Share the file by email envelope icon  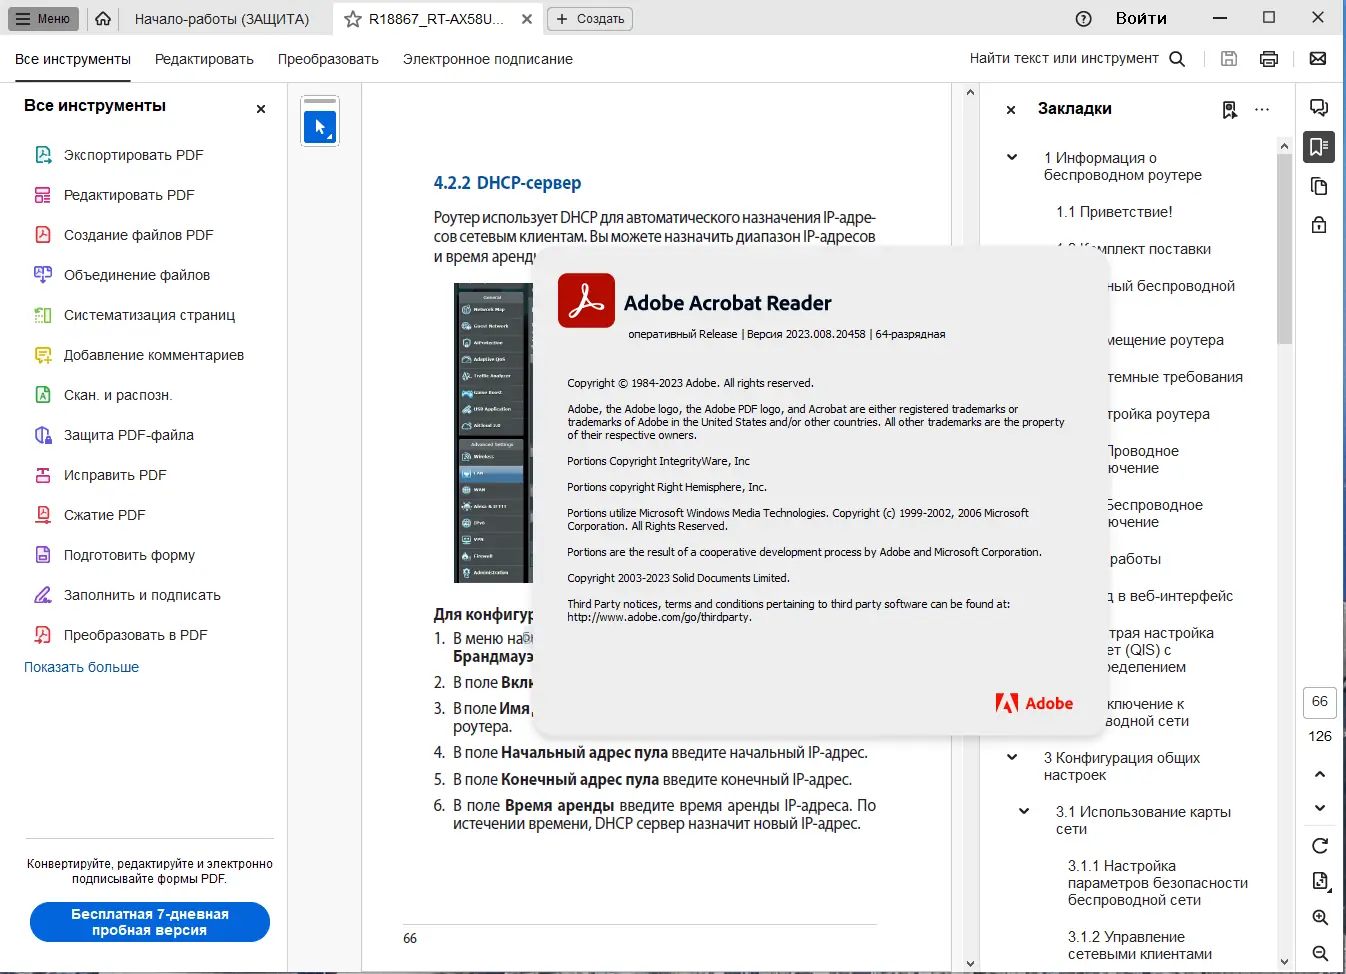(1318, 59)
